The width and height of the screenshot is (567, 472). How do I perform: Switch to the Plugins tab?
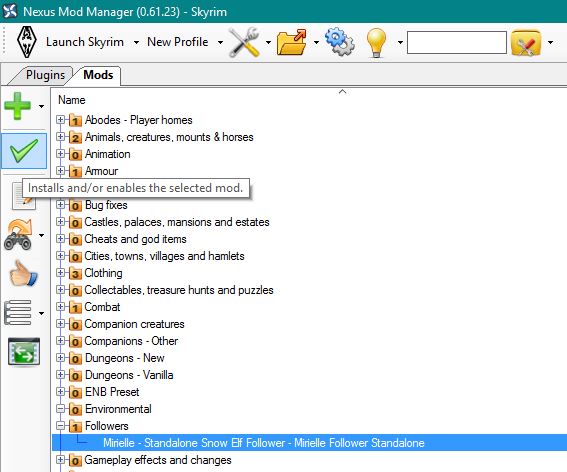[x=45, y=75]
